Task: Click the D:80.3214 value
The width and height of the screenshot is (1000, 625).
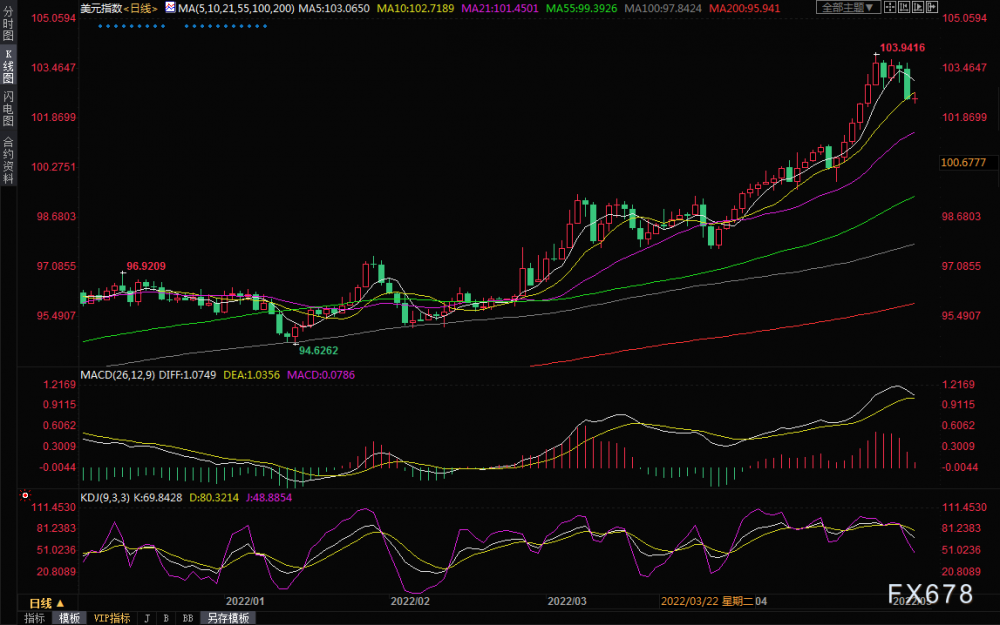Action: point(214,497)
